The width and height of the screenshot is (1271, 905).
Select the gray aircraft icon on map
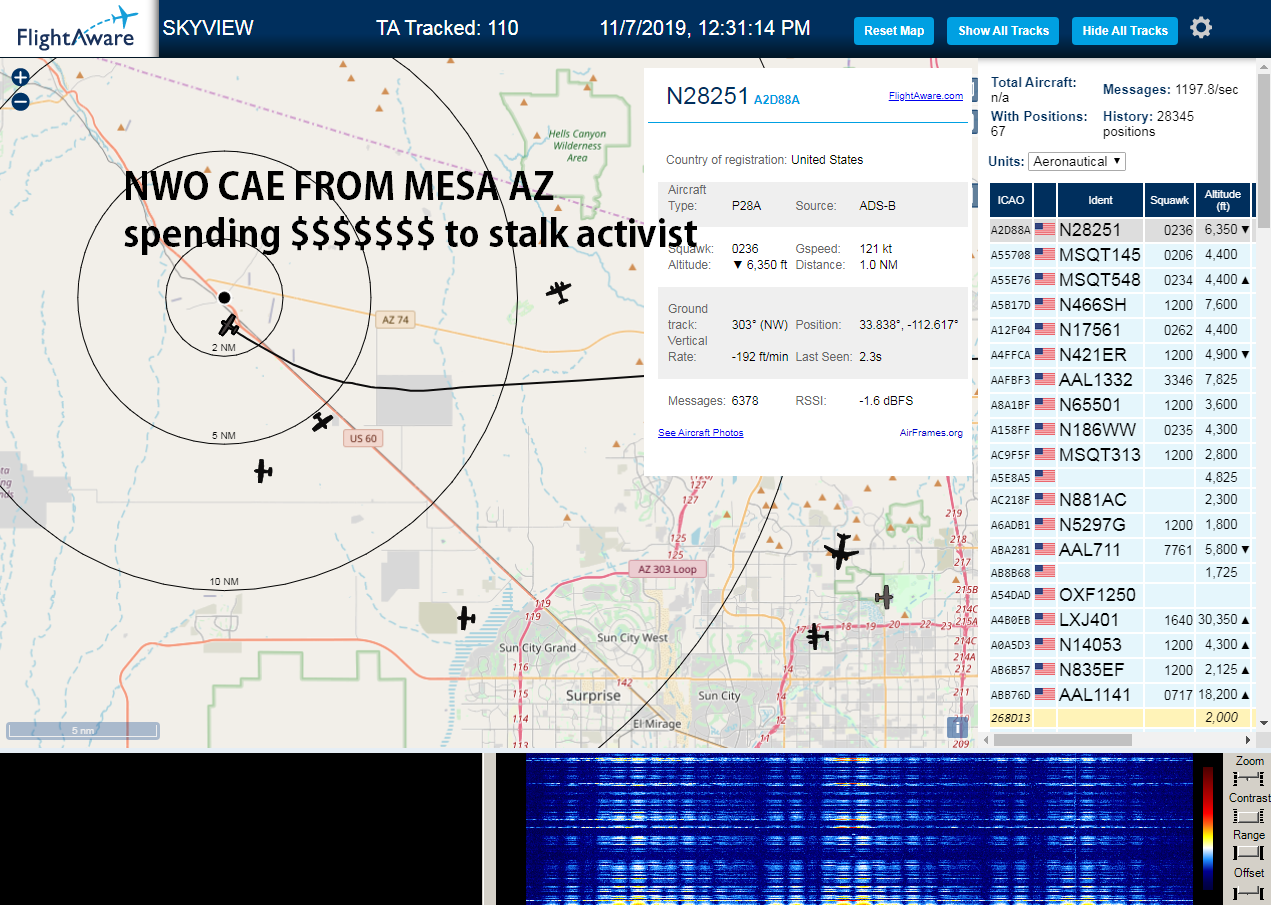coord(883,596)
